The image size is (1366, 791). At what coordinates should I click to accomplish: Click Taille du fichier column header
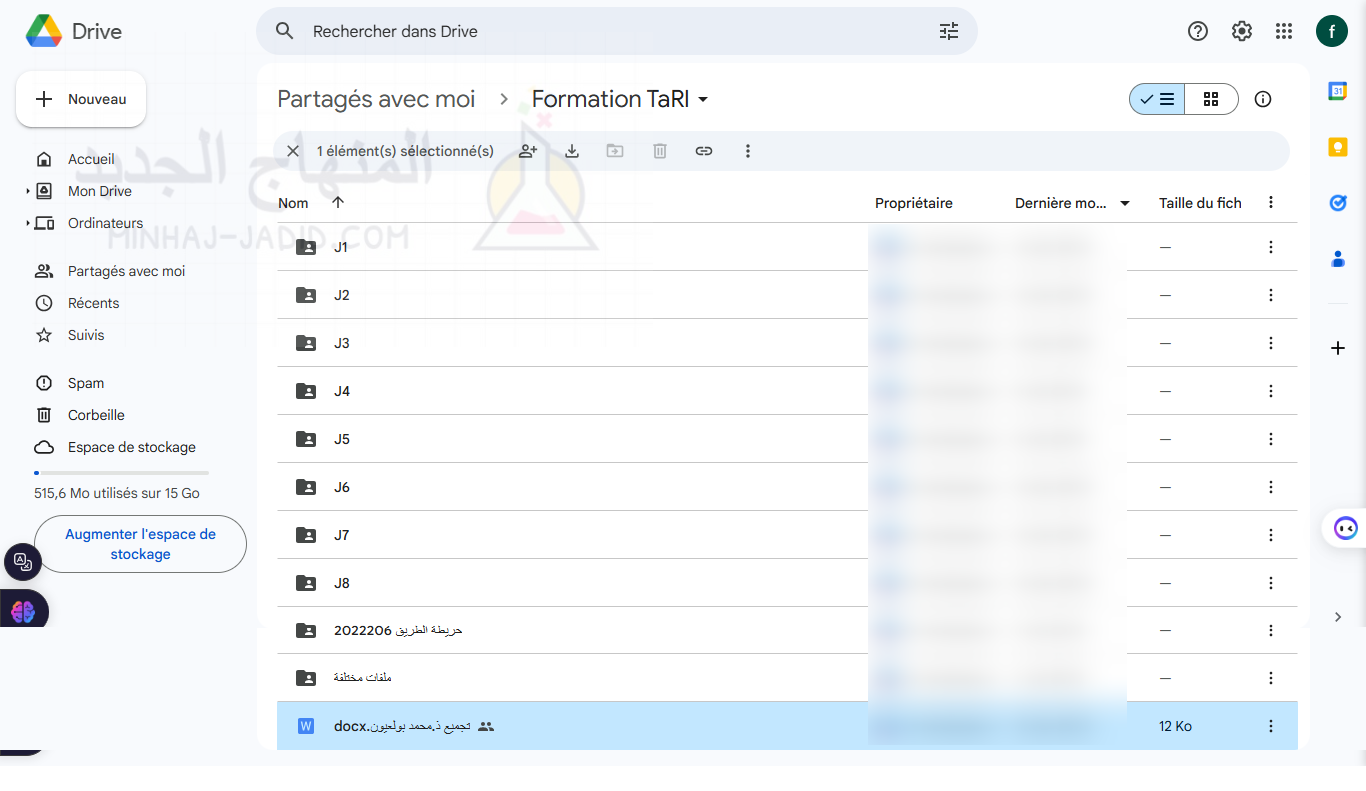1200,203
